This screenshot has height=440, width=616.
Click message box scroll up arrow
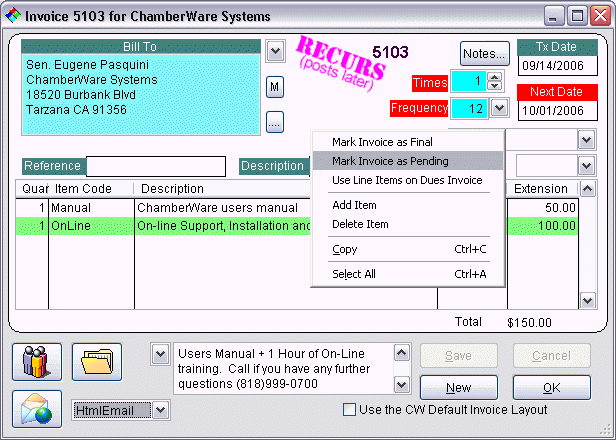pyautogui.click(x=402, y=353)
